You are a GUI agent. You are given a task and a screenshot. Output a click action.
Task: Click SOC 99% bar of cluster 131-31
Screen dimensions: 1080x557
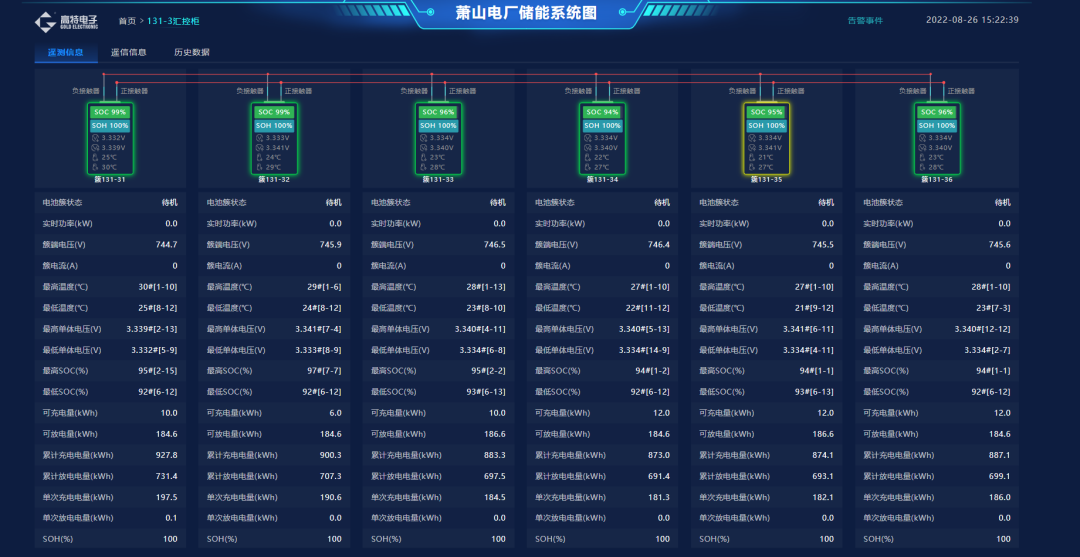pos(110,112)
